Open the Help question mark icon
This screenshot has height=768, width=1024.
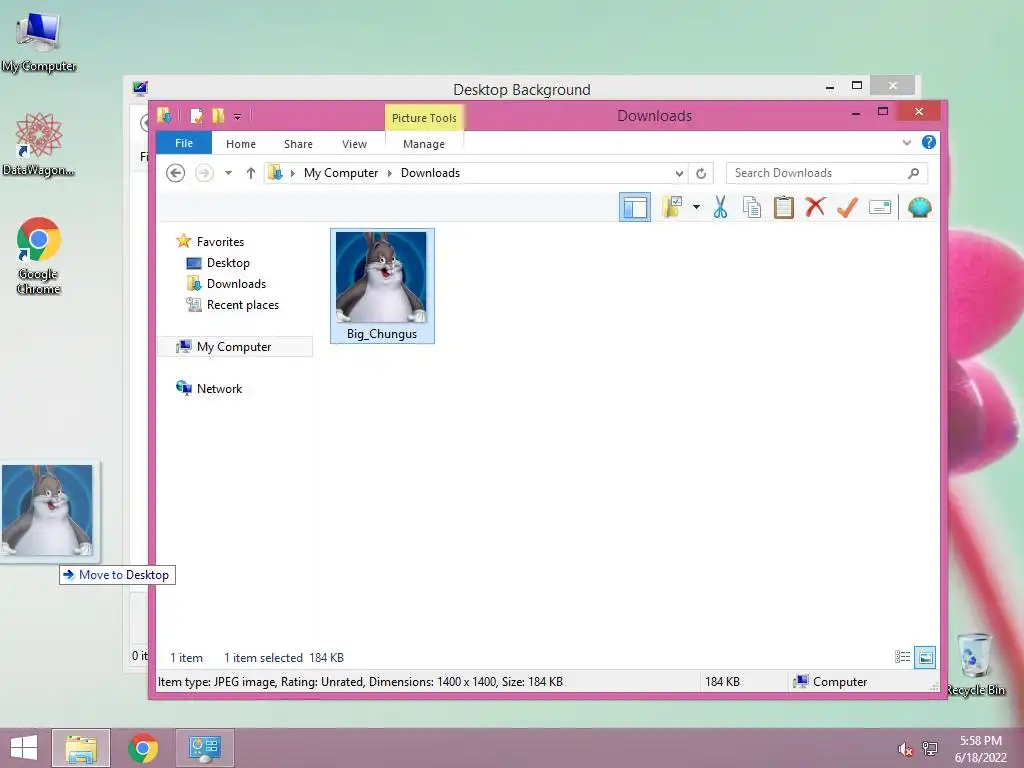(x=928, y=142)
